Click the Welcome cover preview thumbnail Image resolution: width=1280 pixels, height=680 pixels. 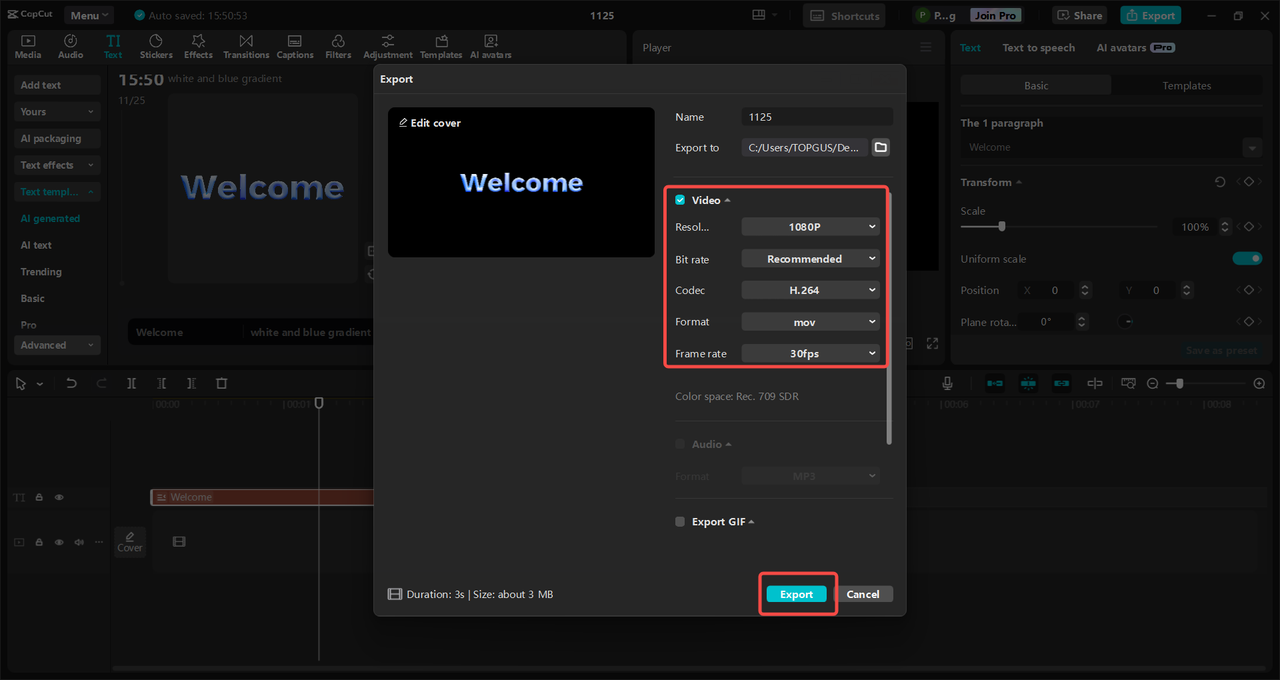tap(521, 182)
